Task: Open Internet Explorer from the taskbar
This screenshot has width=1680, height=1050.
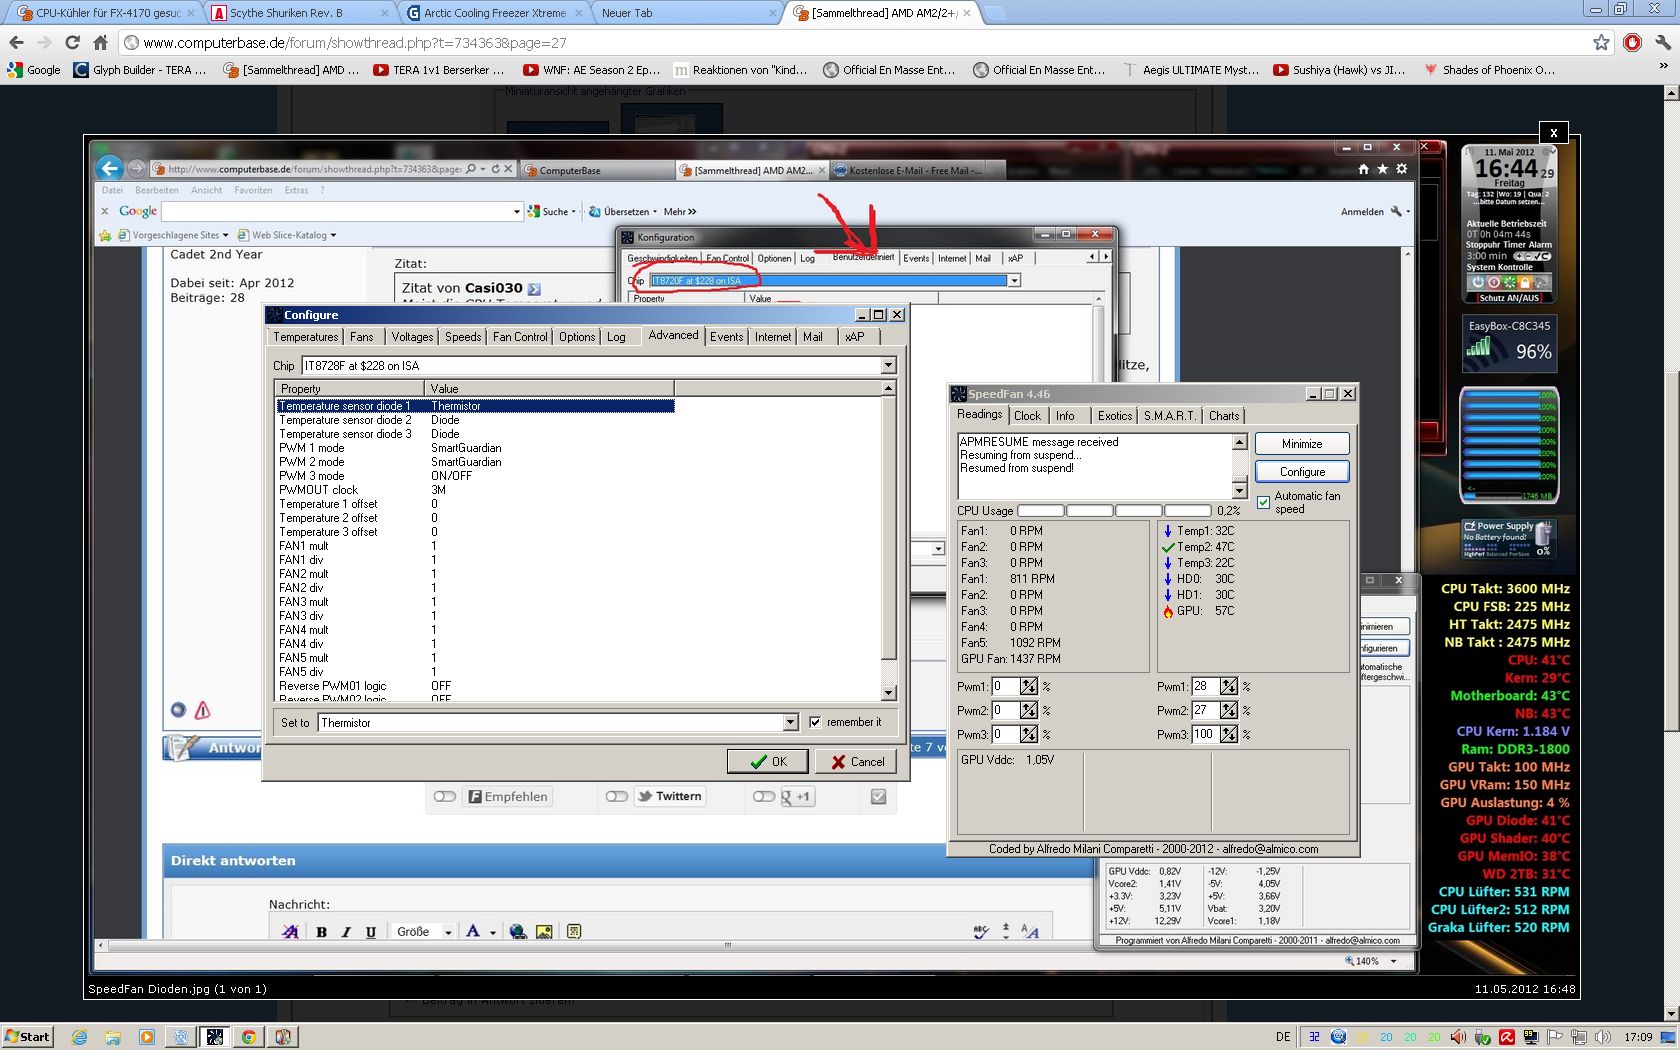Action: (x=80, y=1037)
